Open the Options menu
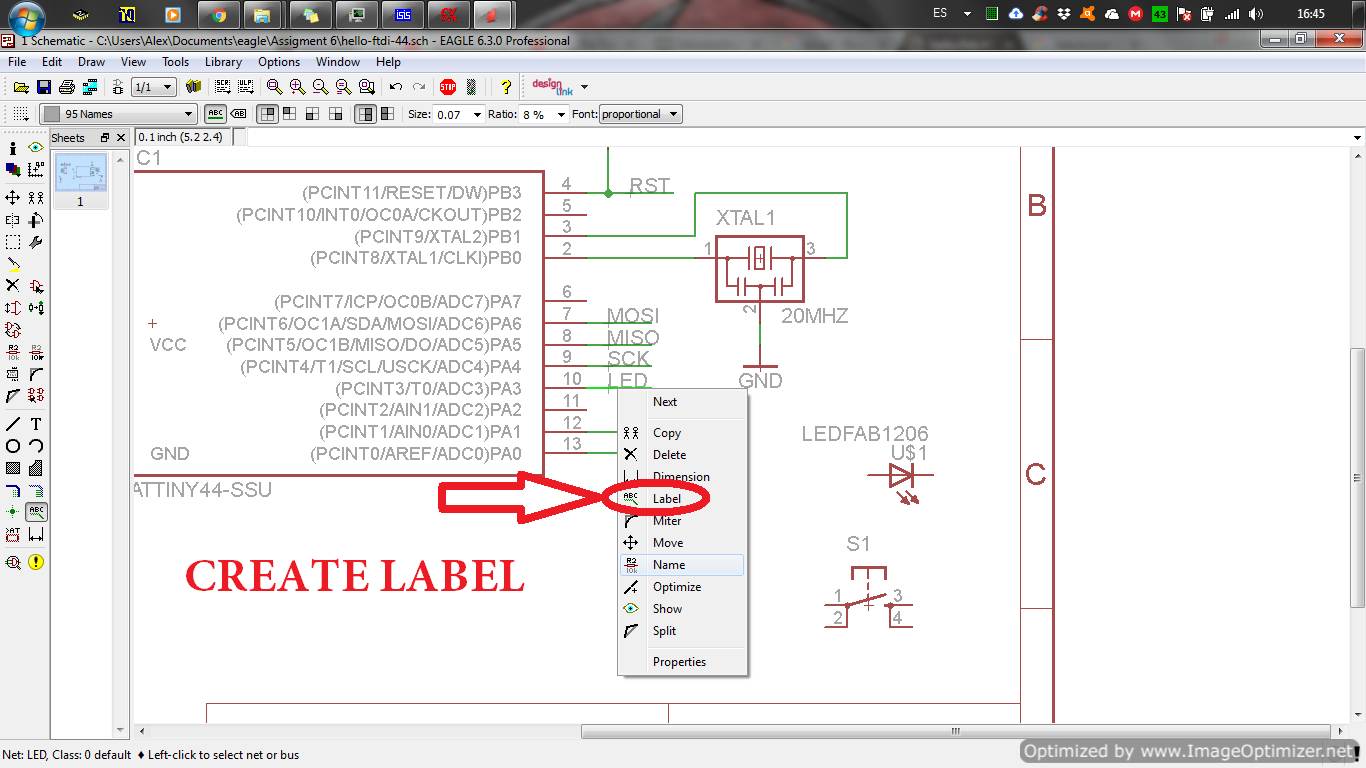The image size is (1366, 768). [x=279, y=62]
